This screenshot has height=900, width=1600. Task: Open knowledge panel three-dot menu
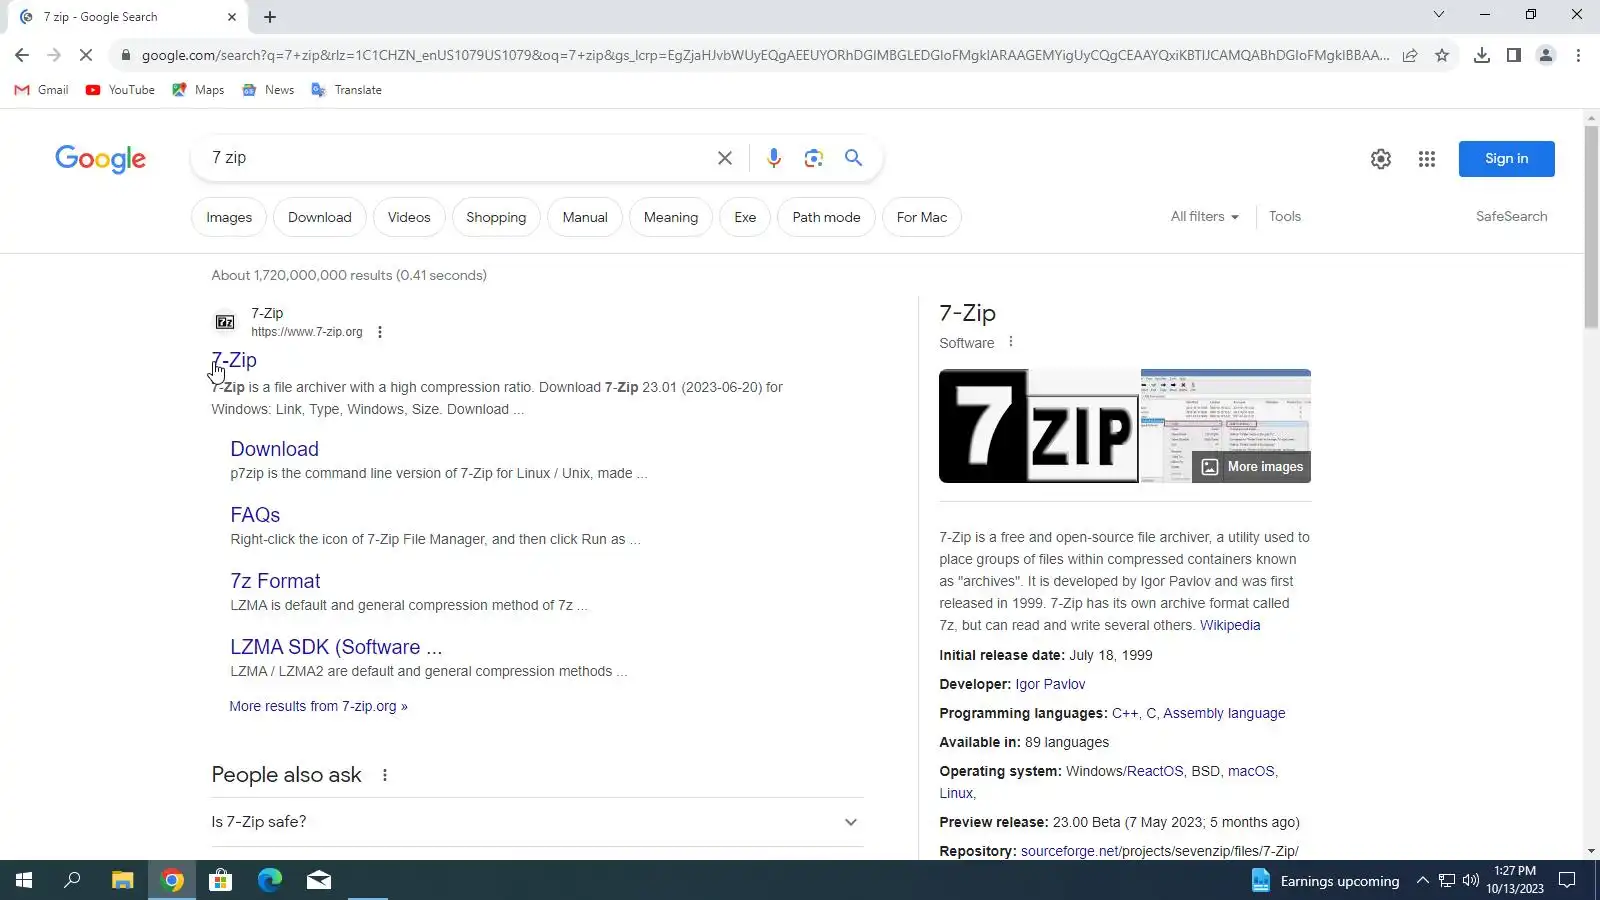pos(1011,342)
